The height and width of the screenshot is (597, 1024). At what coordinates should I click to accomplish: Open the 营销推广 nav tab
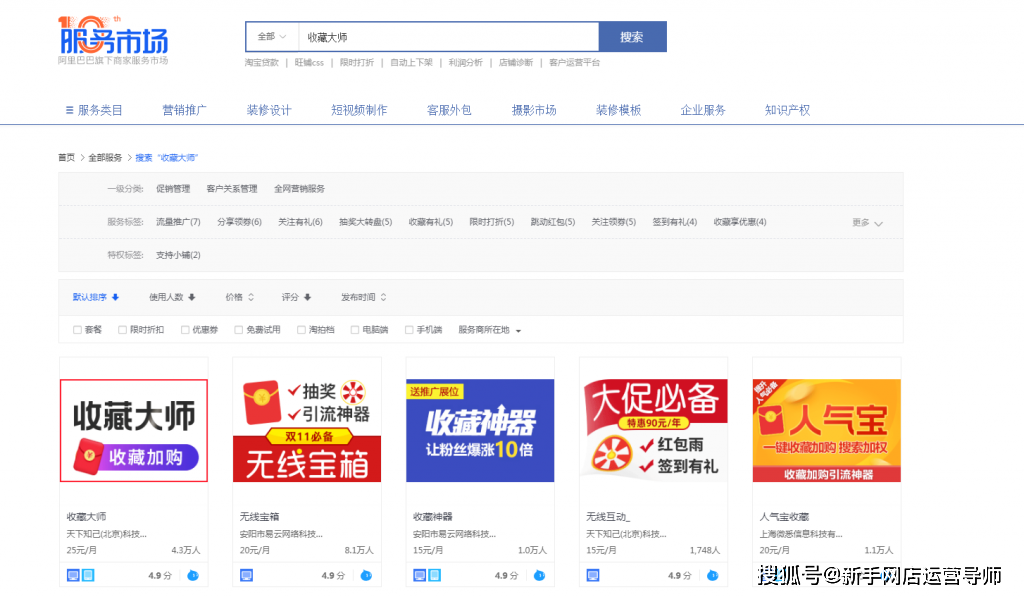[184, 110]
